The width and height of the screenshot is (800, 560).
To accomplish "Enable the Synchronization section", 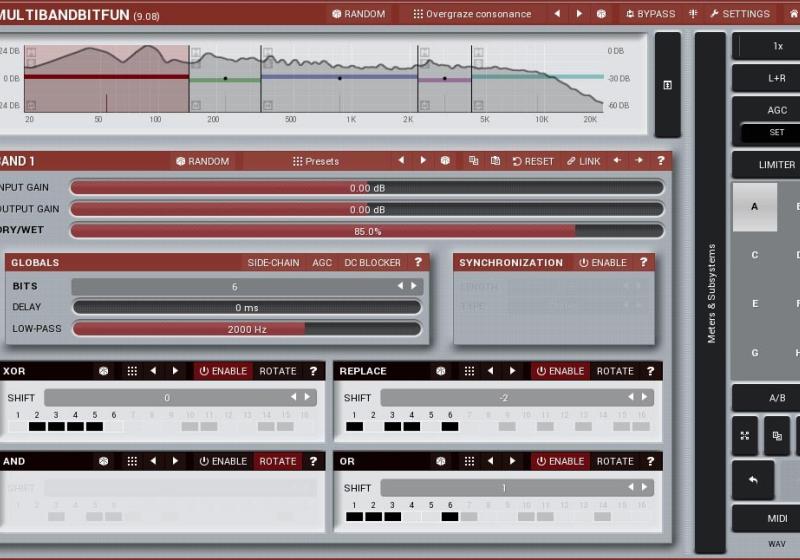I will (603, 263).
